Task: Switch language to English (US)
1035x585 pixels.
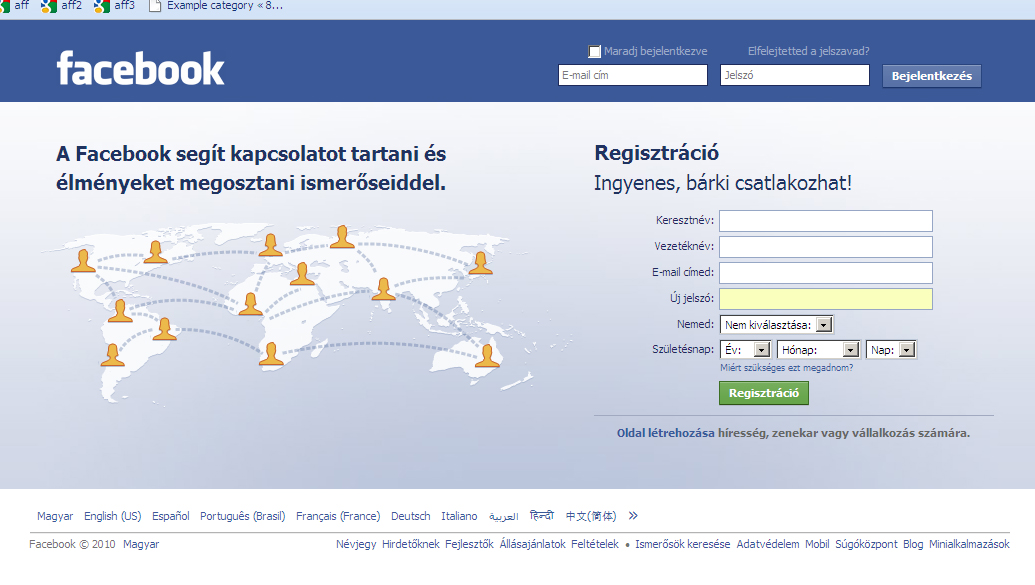Action: (112, 516)
